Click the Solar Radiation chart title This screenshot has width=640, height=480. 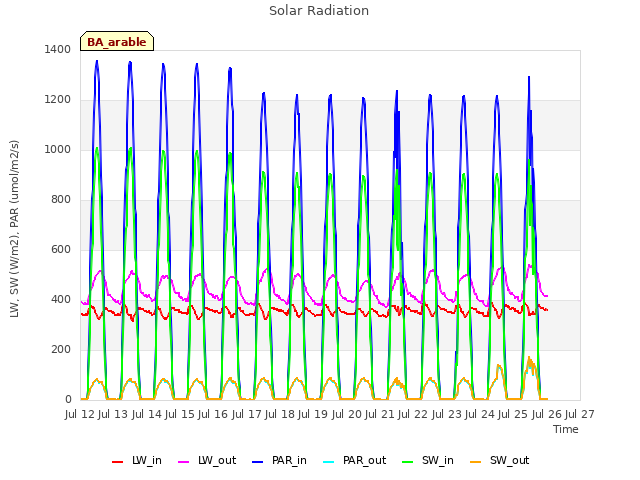coord(319,11)
